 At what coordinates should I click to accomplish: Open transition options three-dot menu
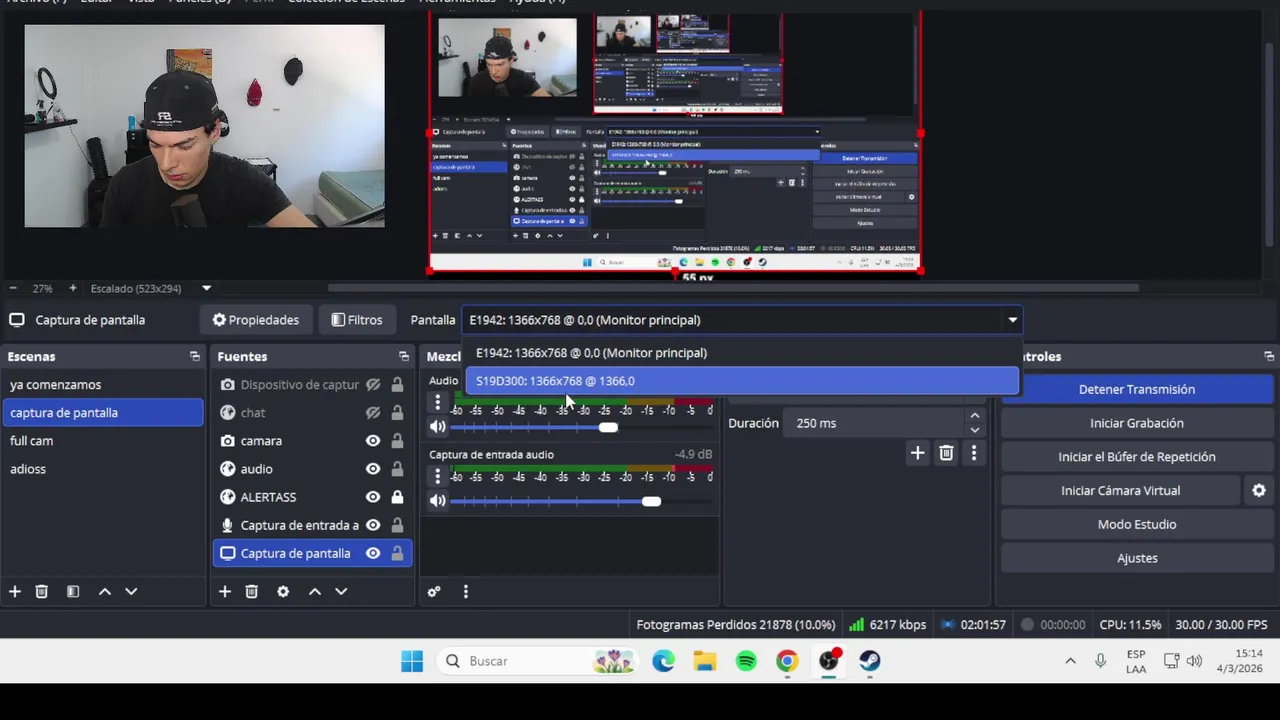tap(974, 453)
